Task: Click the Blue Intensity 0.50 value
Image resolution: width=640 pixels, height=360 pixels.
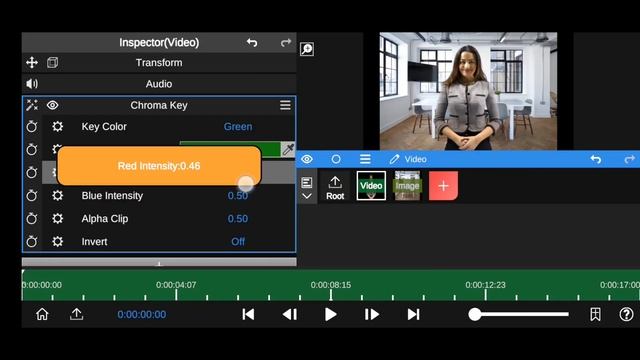Action: point(238,196)
